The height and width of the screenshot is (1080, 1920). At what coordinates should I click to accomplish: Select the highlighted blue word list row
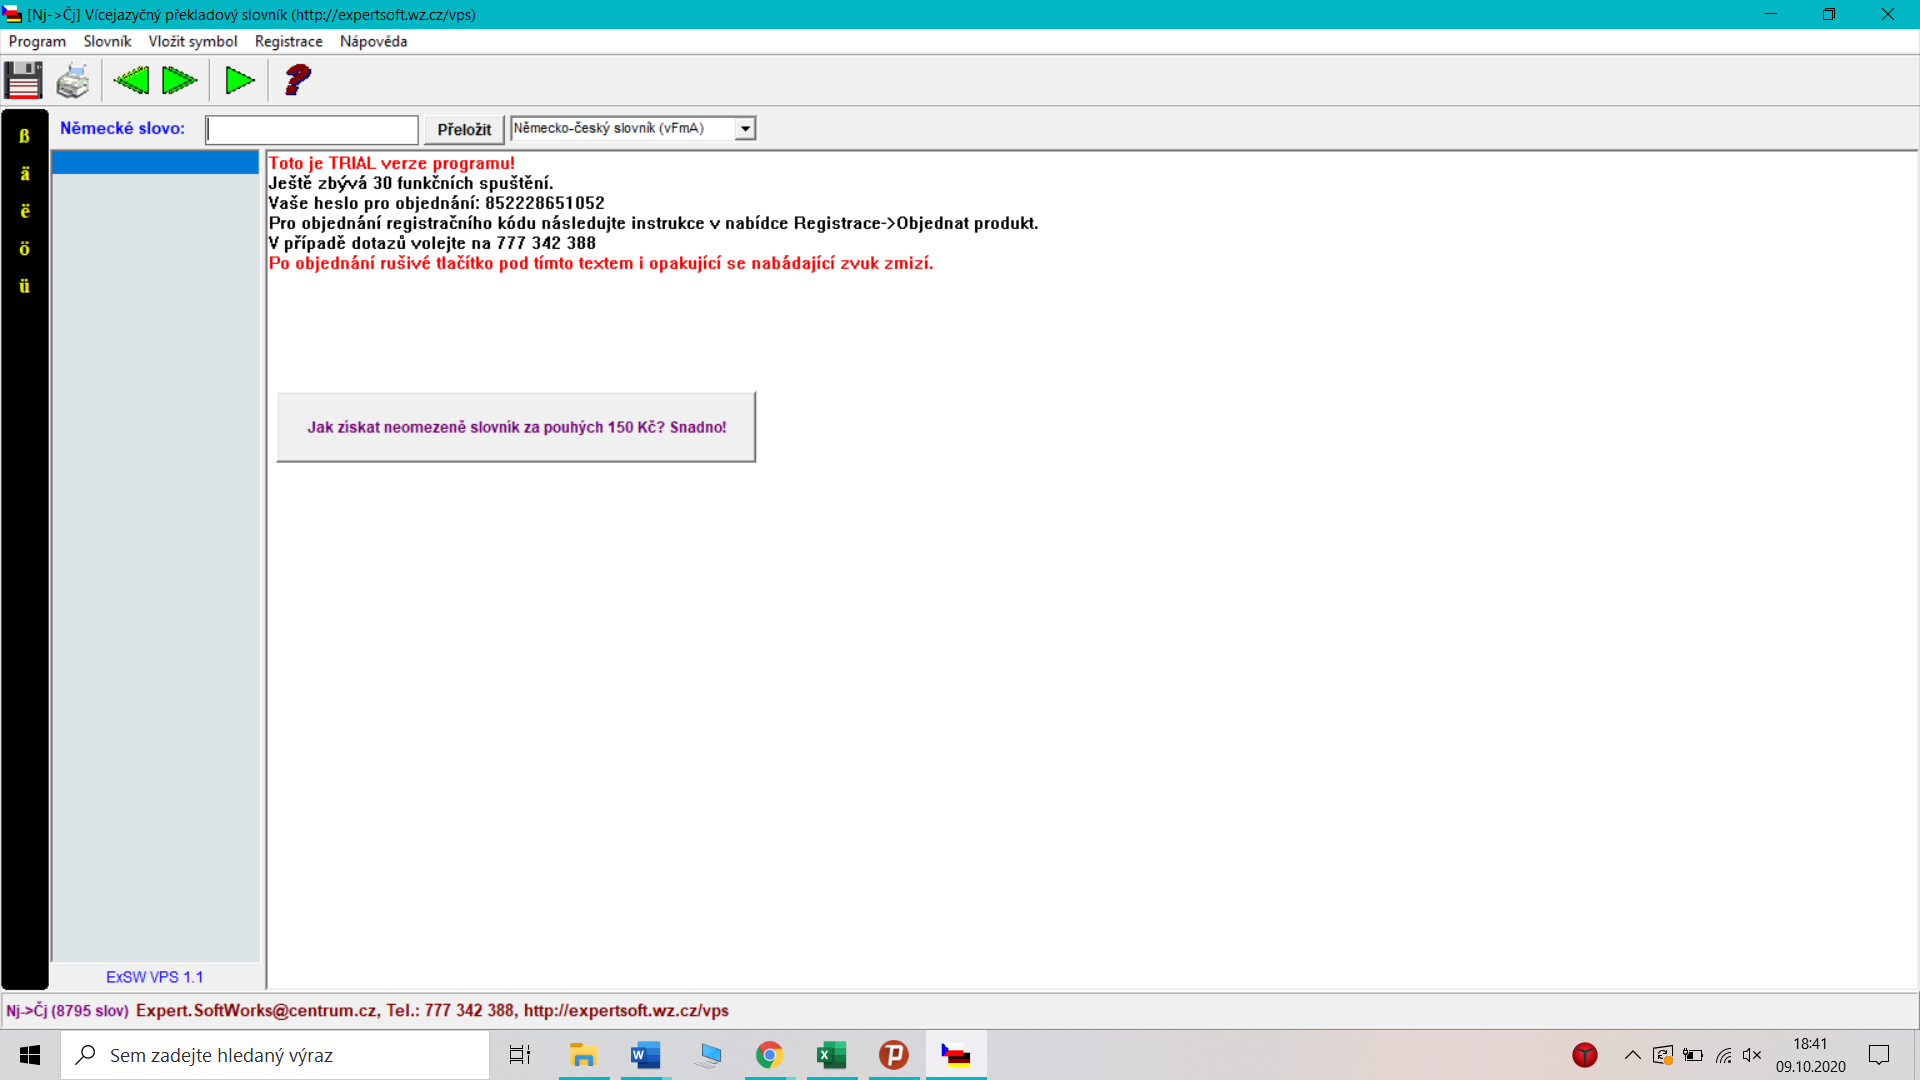(155, 163)
